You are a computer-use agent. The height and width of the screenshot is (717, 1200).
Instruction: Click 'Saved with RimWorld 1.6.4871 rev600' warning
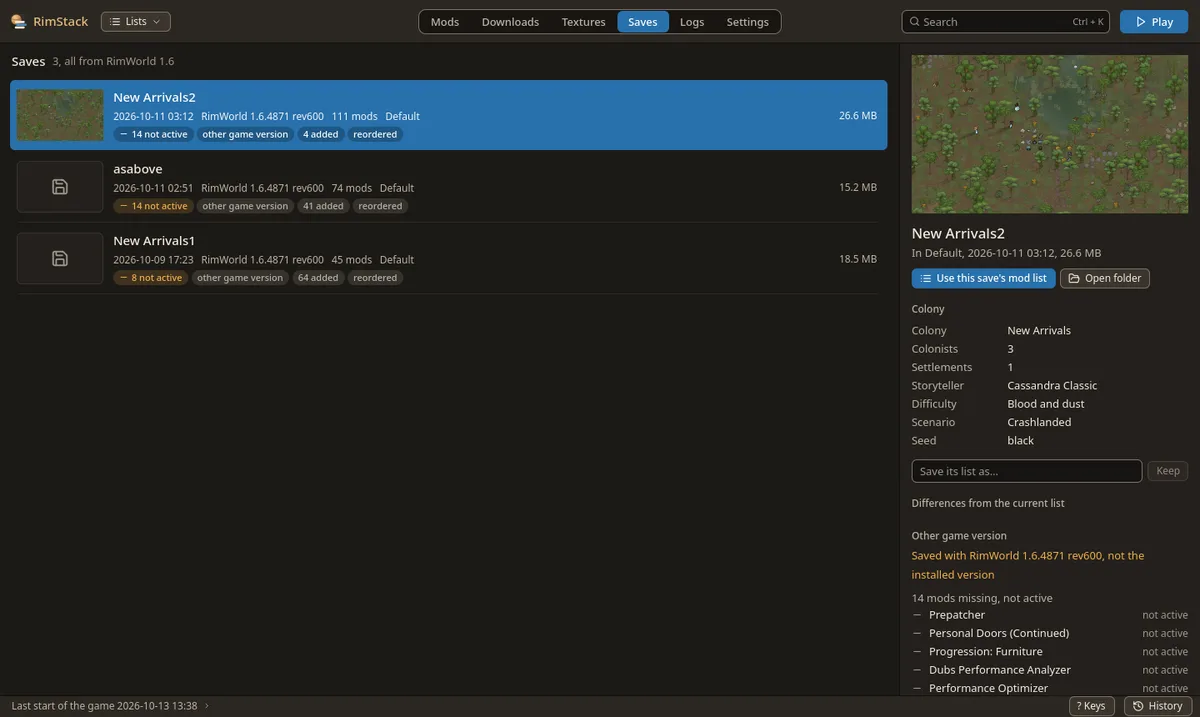(x=1028, y=565)
